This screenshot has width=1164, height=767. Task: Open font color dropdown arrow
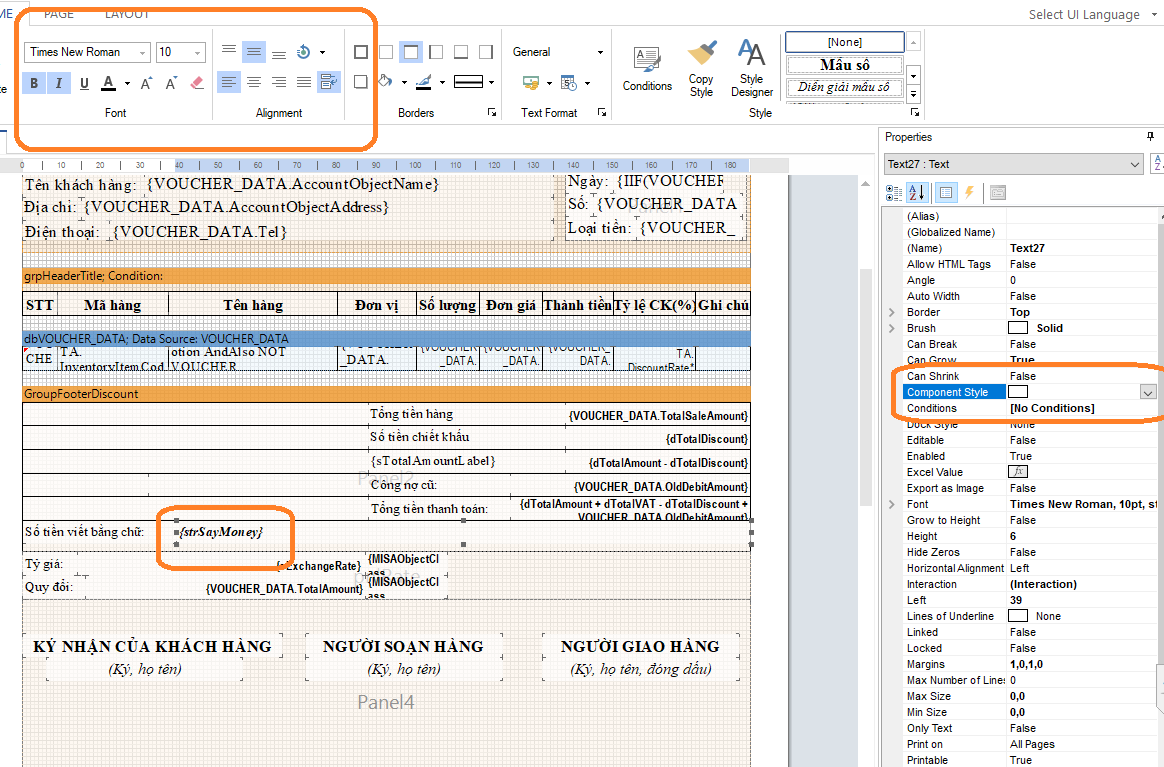click(127, 83)
